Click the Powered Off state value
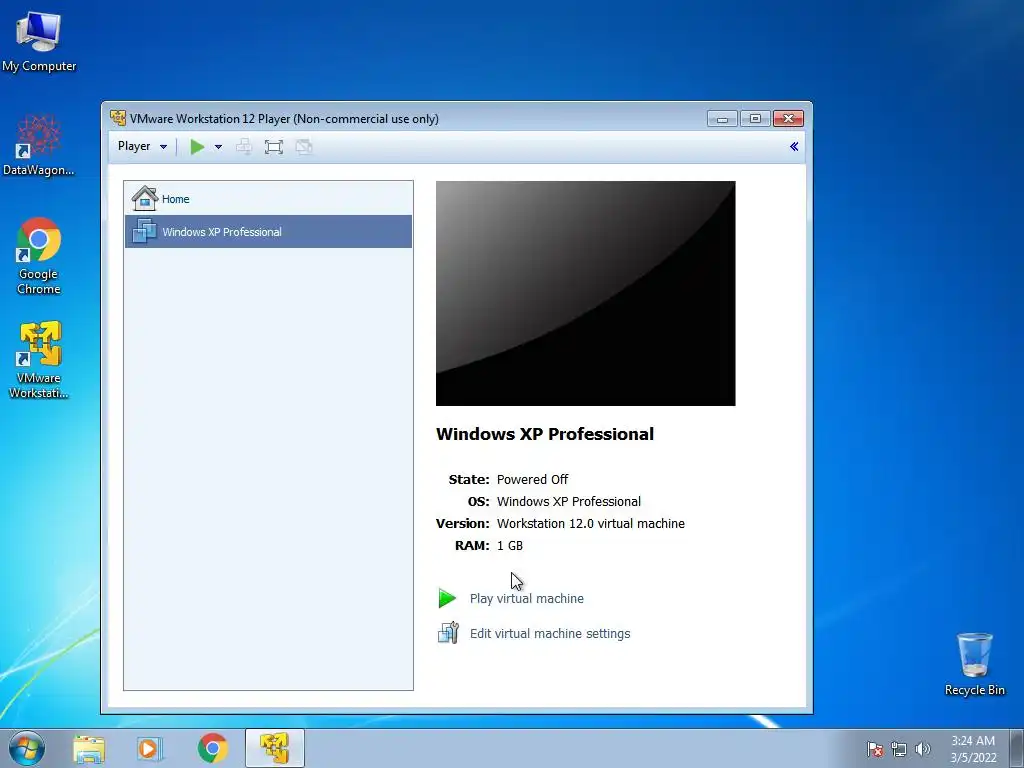The height and width of the screenshot is (768, 1024). pos(532,479)
